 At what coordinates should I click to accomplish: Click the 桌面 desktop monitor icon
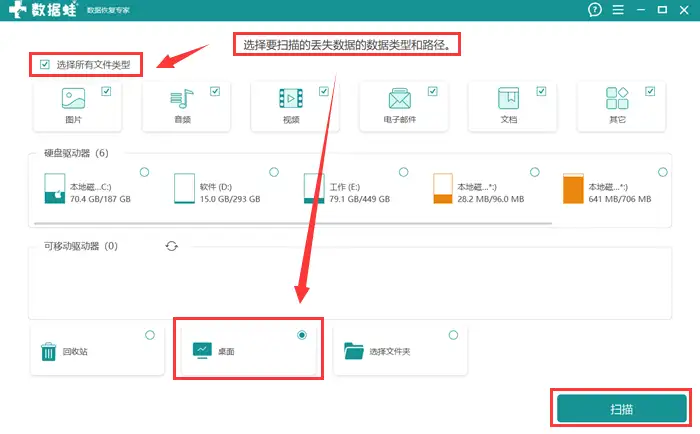202,351
